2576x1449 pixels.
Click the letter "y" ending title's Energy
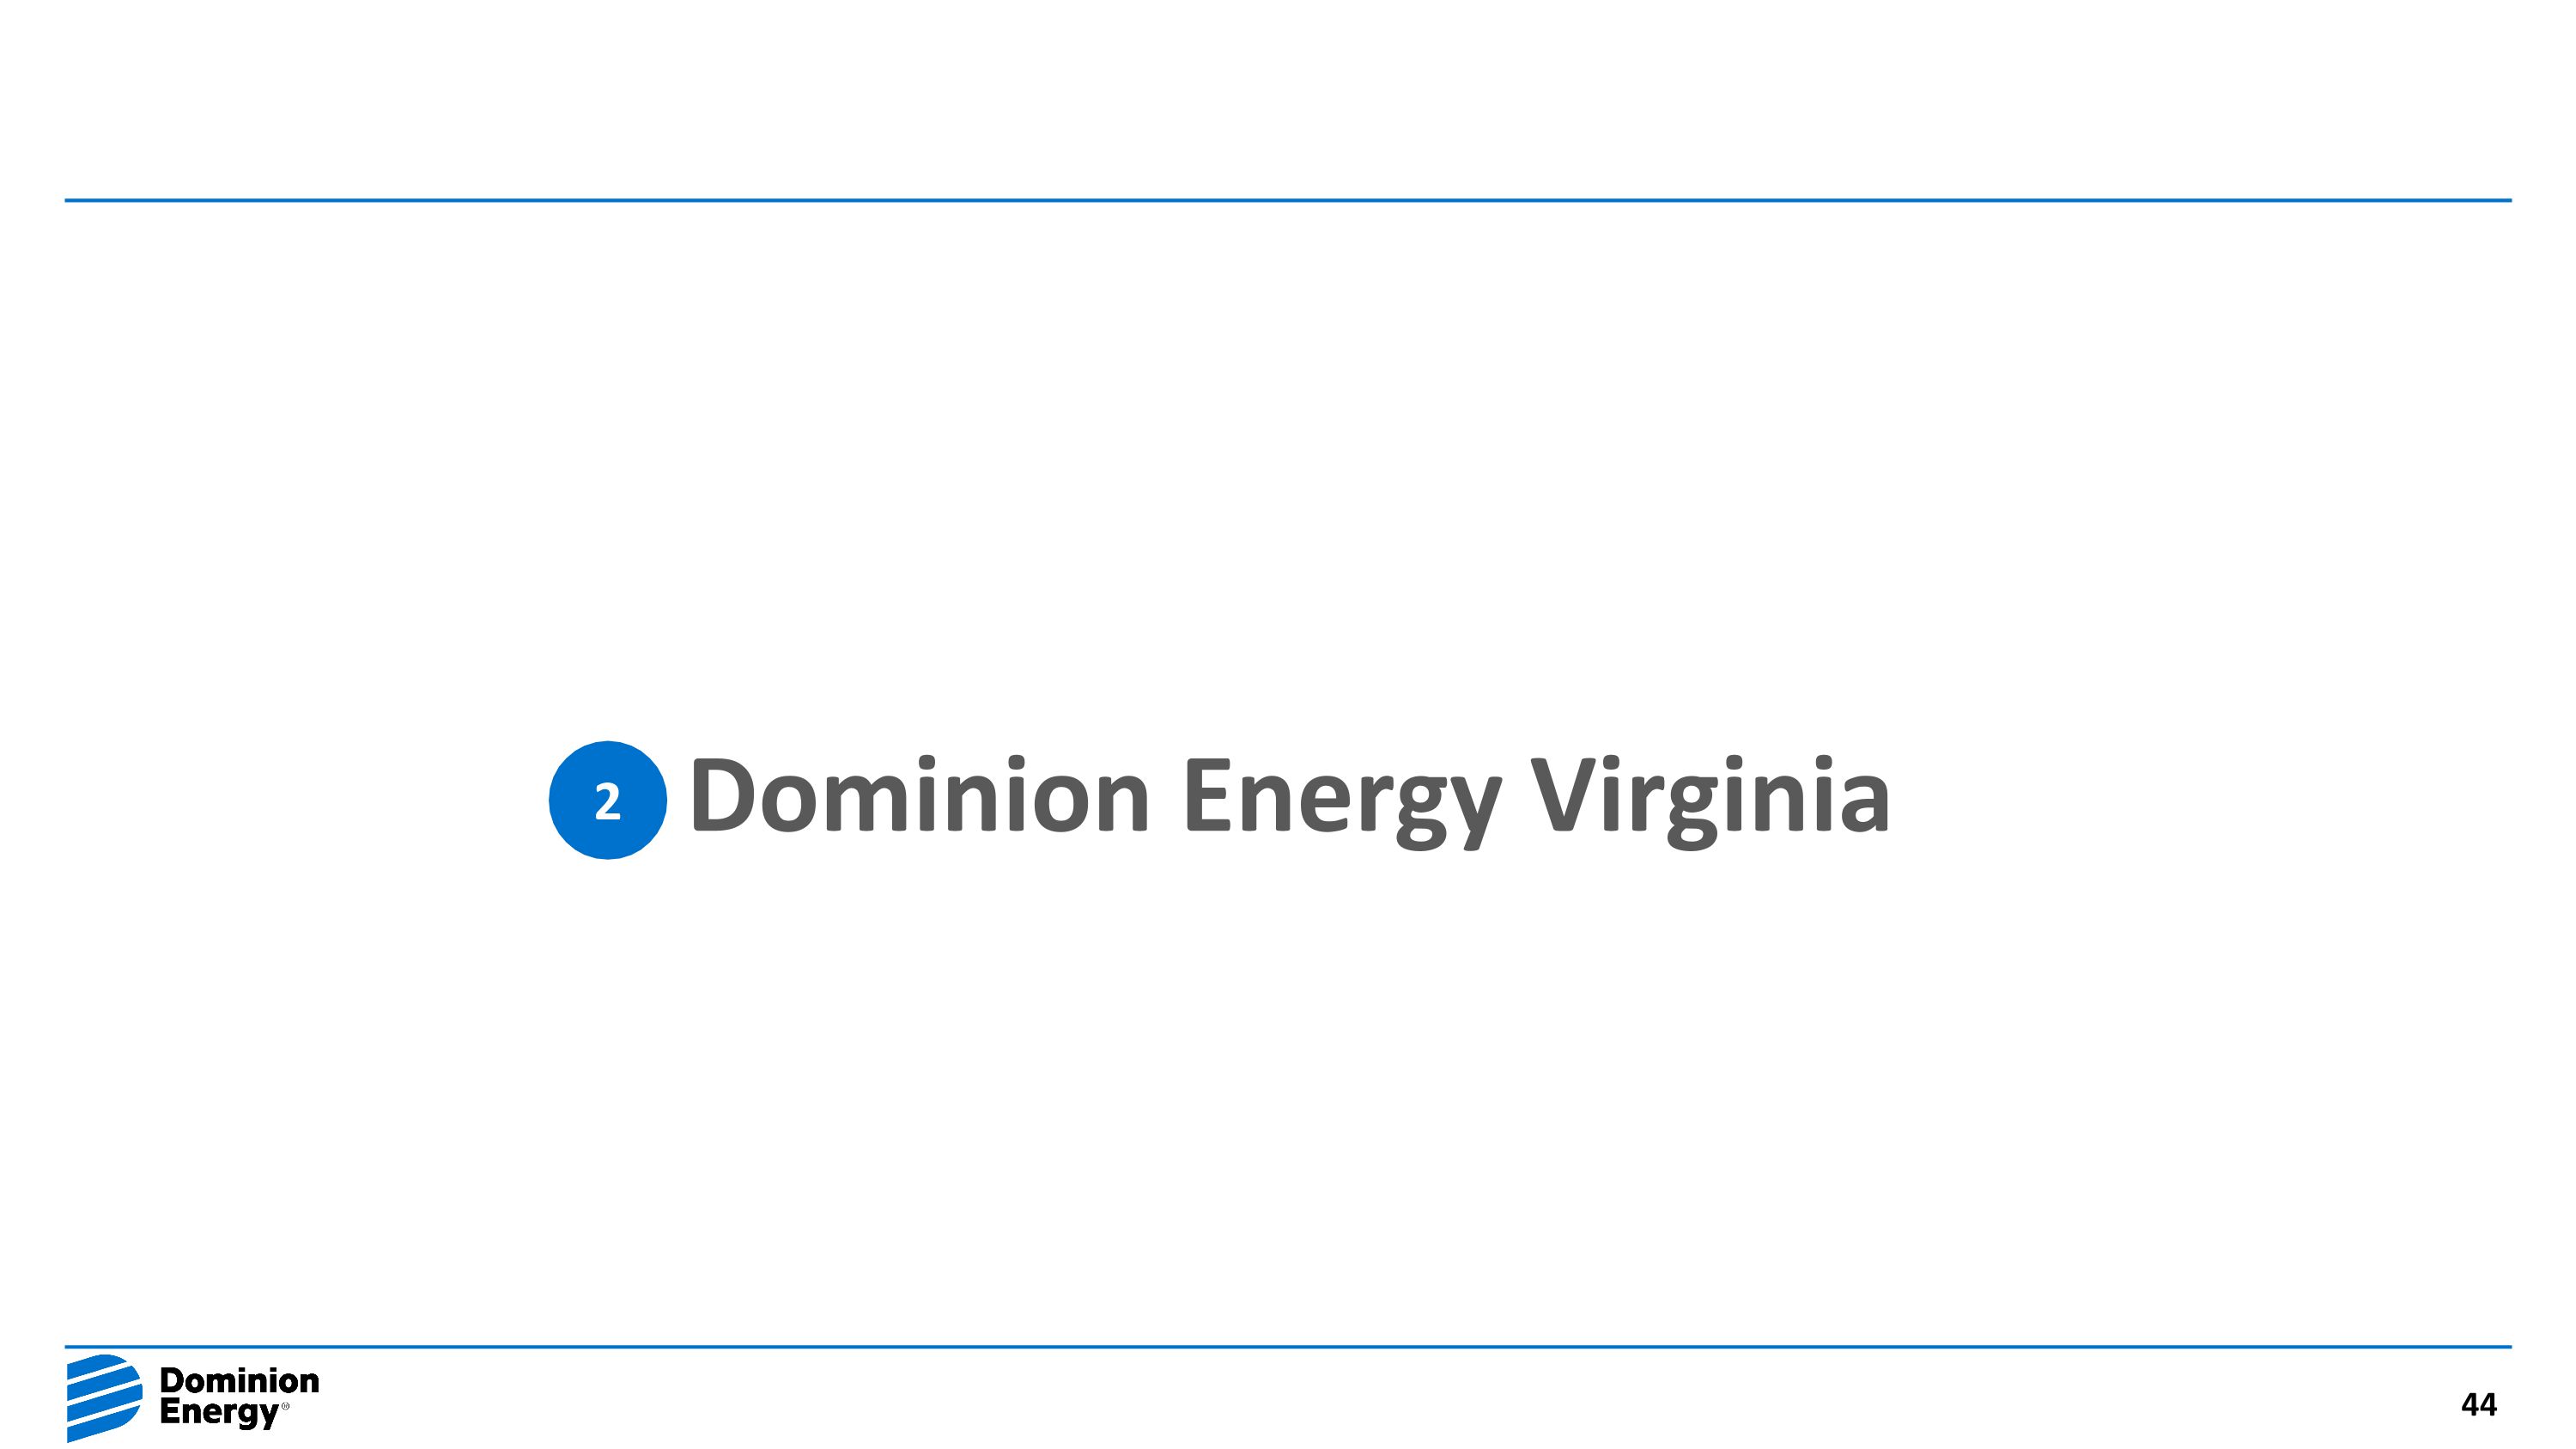point(1470,805)
